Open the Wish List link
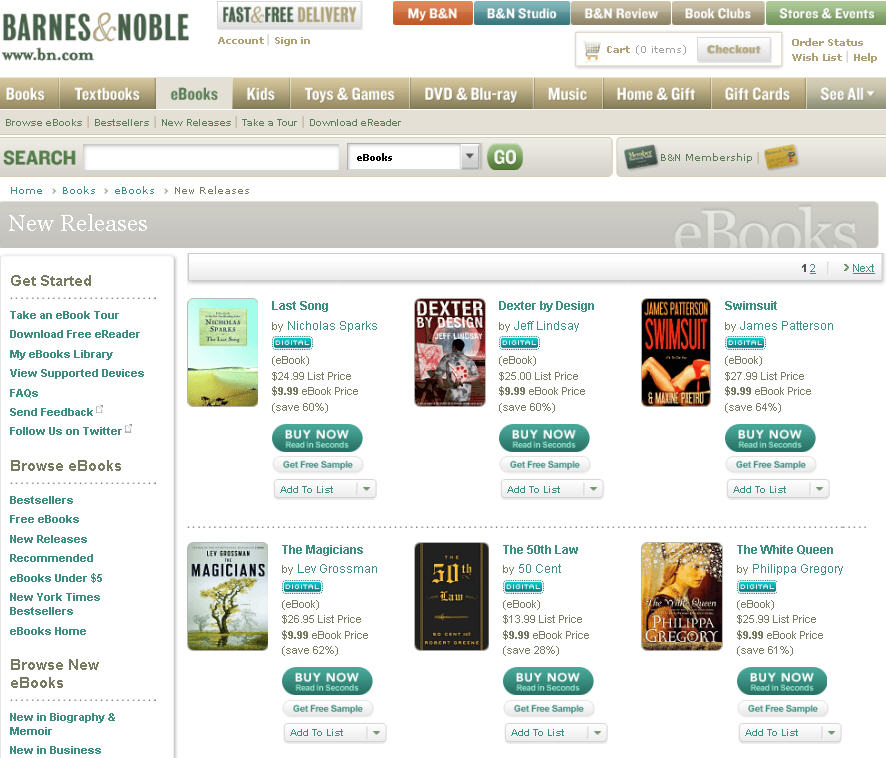 tap(816, 57)
